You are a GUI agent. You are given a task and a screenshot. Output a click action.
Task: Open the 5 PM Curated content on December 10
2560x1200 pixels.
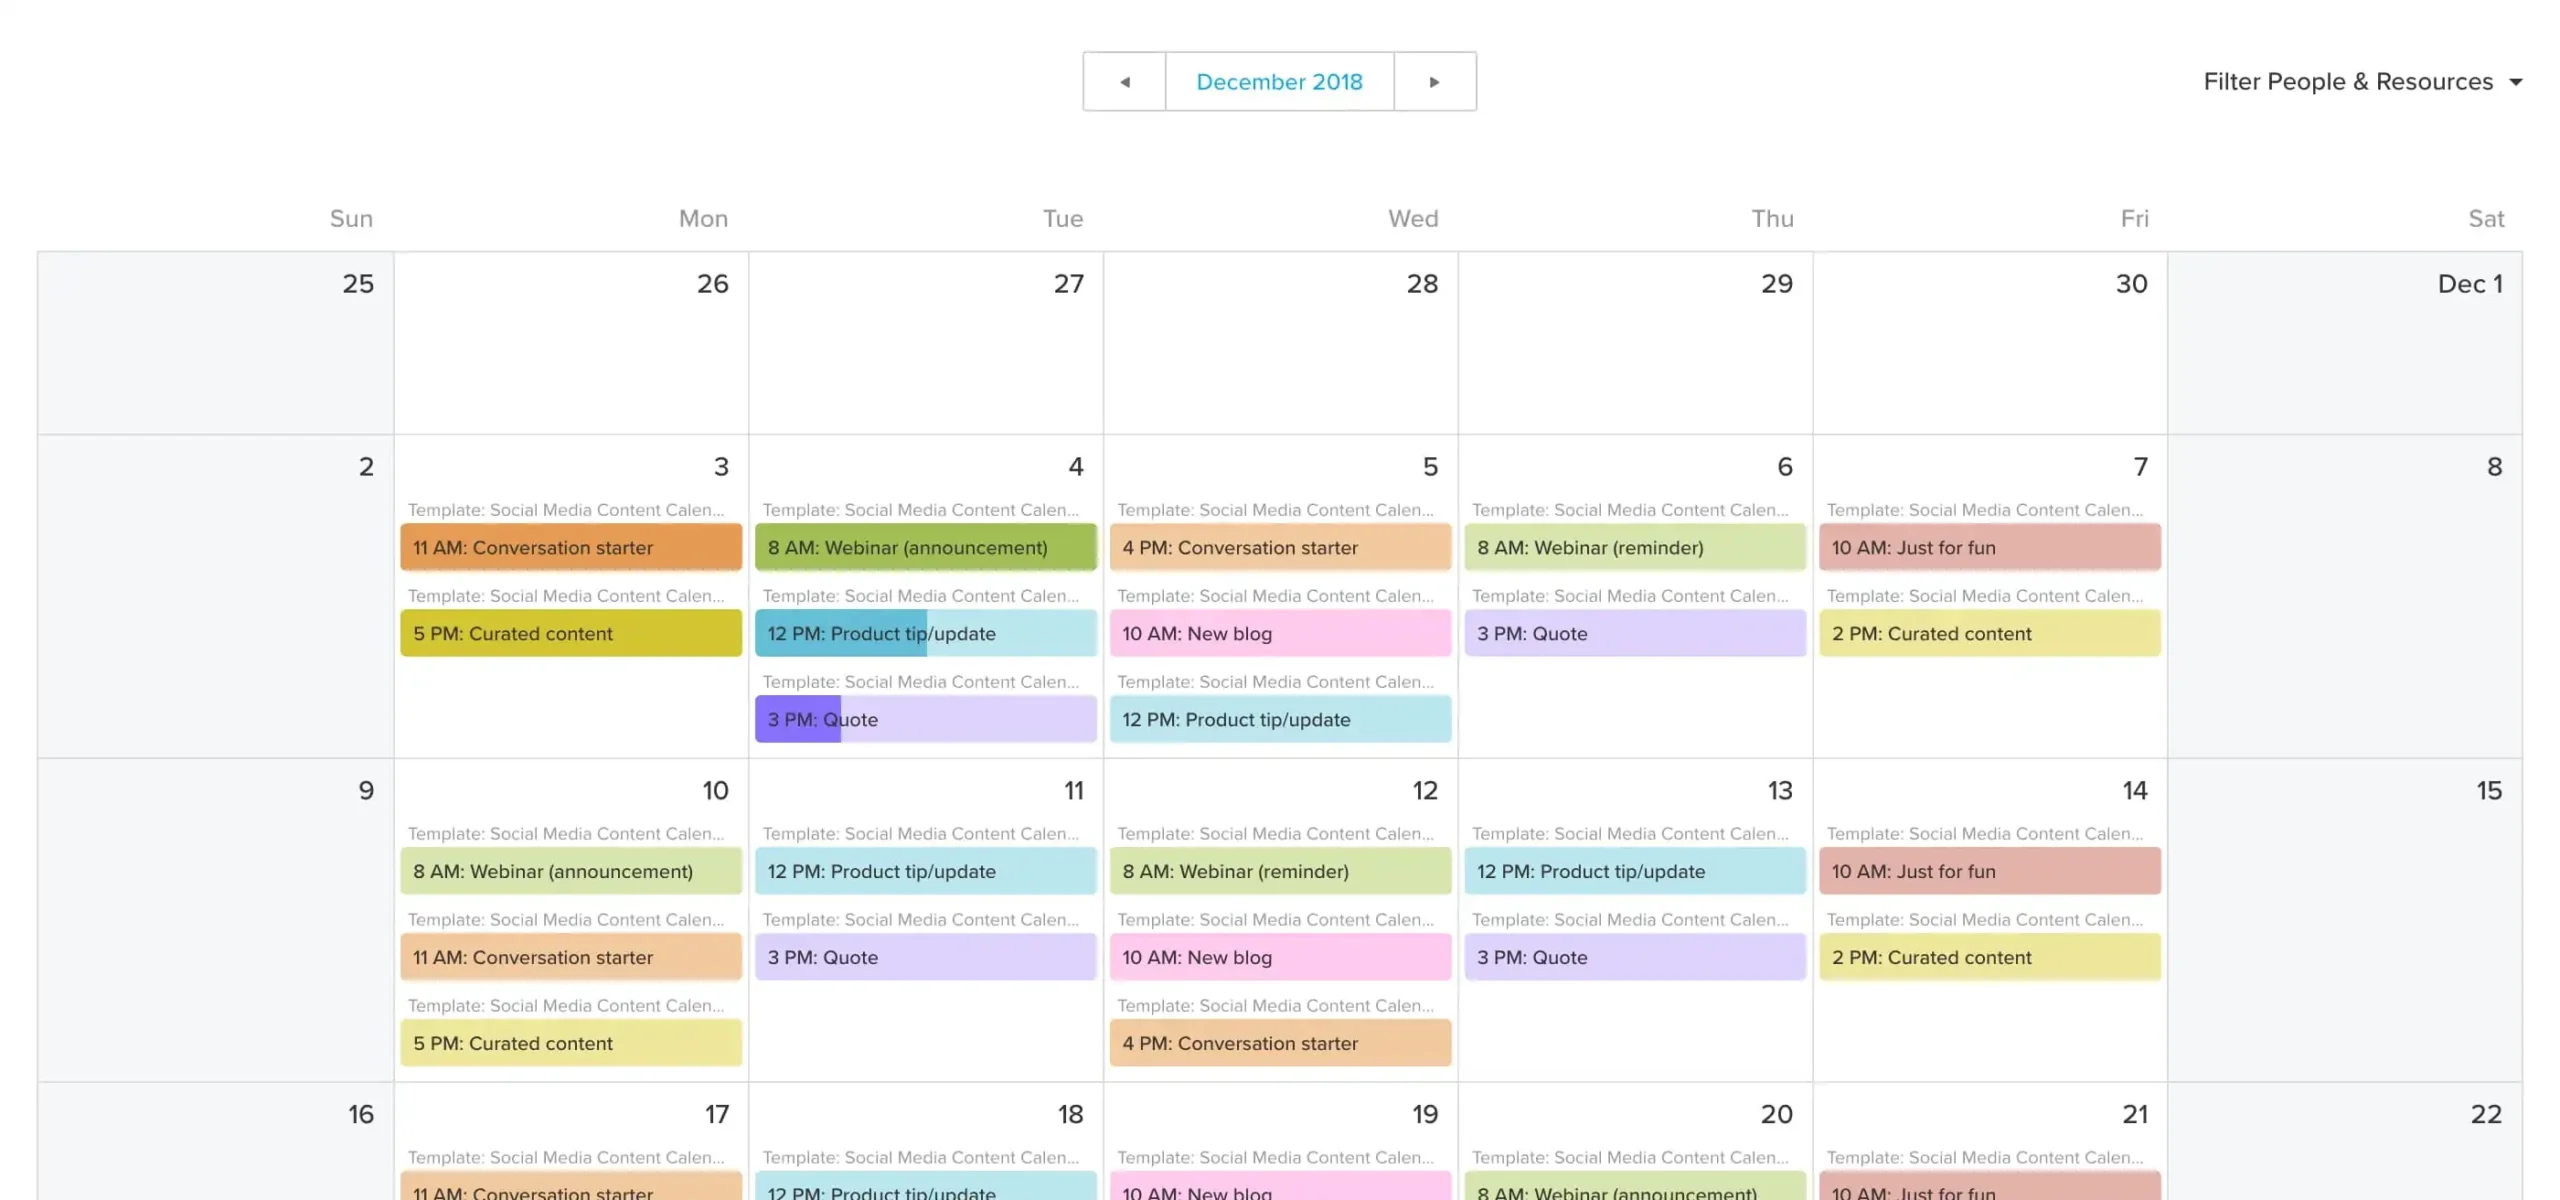coord(570,1043)
